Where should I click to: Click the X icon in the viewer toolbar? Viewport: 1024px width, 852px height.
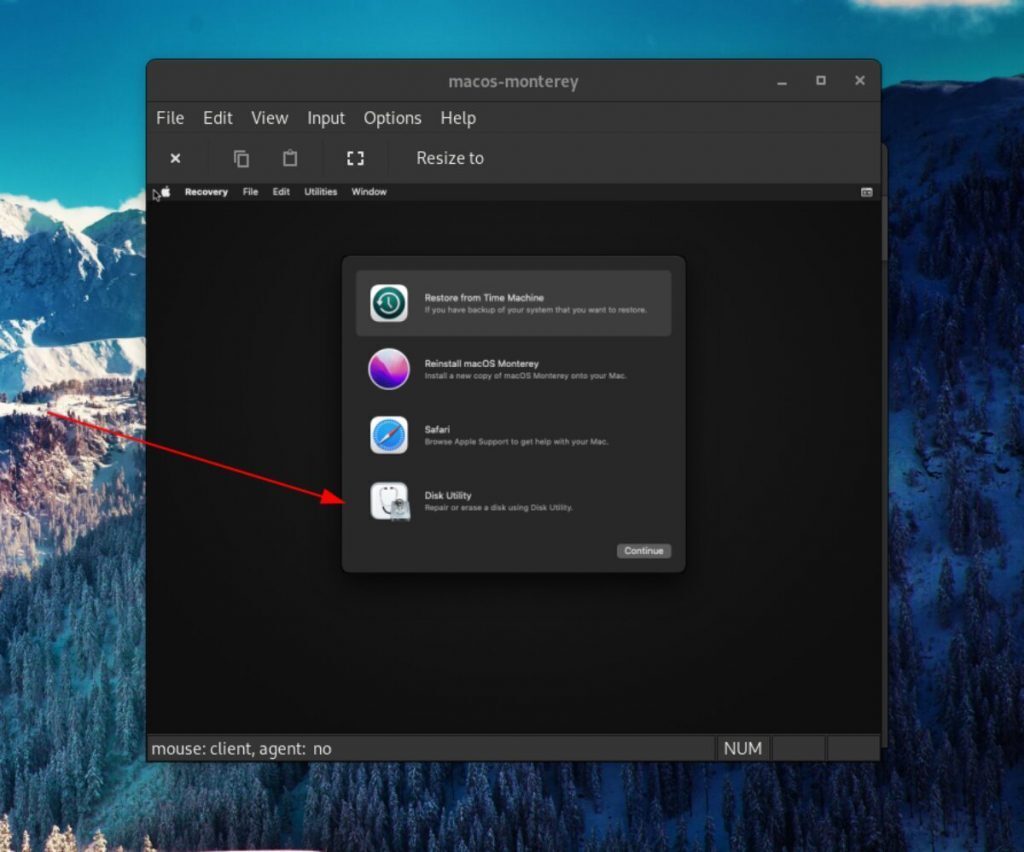(175, 158)
